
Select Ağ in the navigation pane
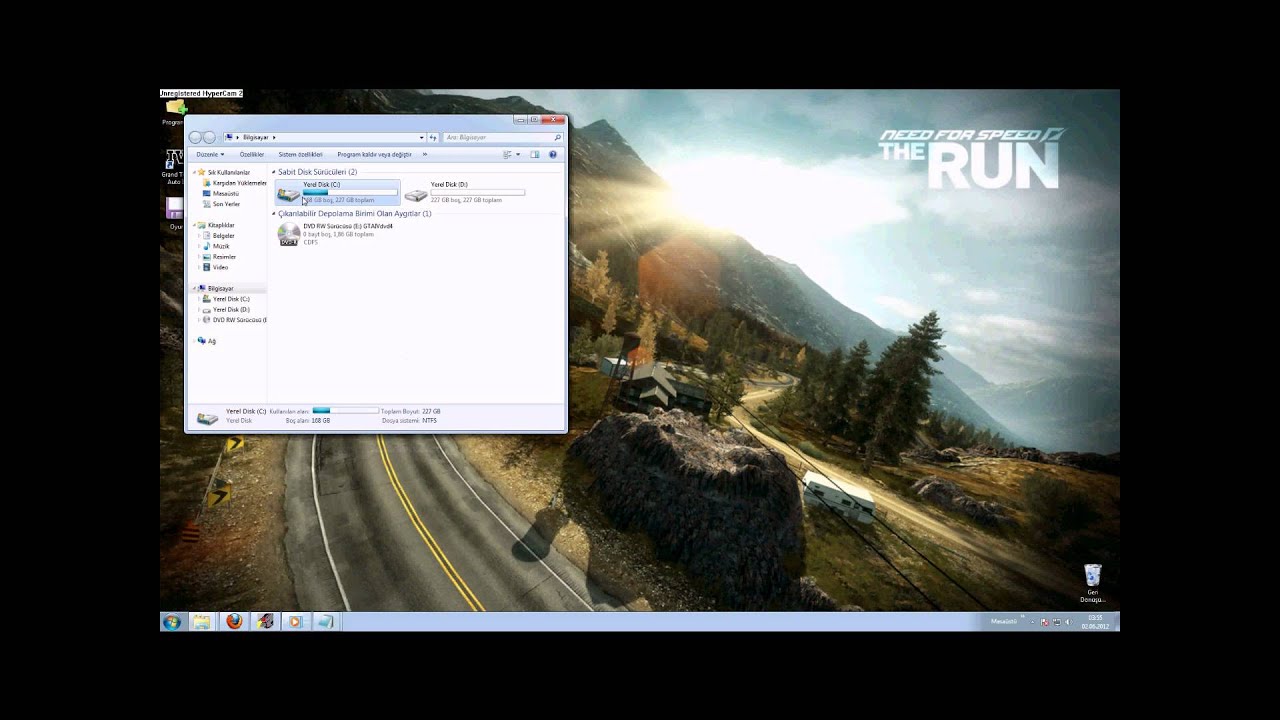point(211,341)
